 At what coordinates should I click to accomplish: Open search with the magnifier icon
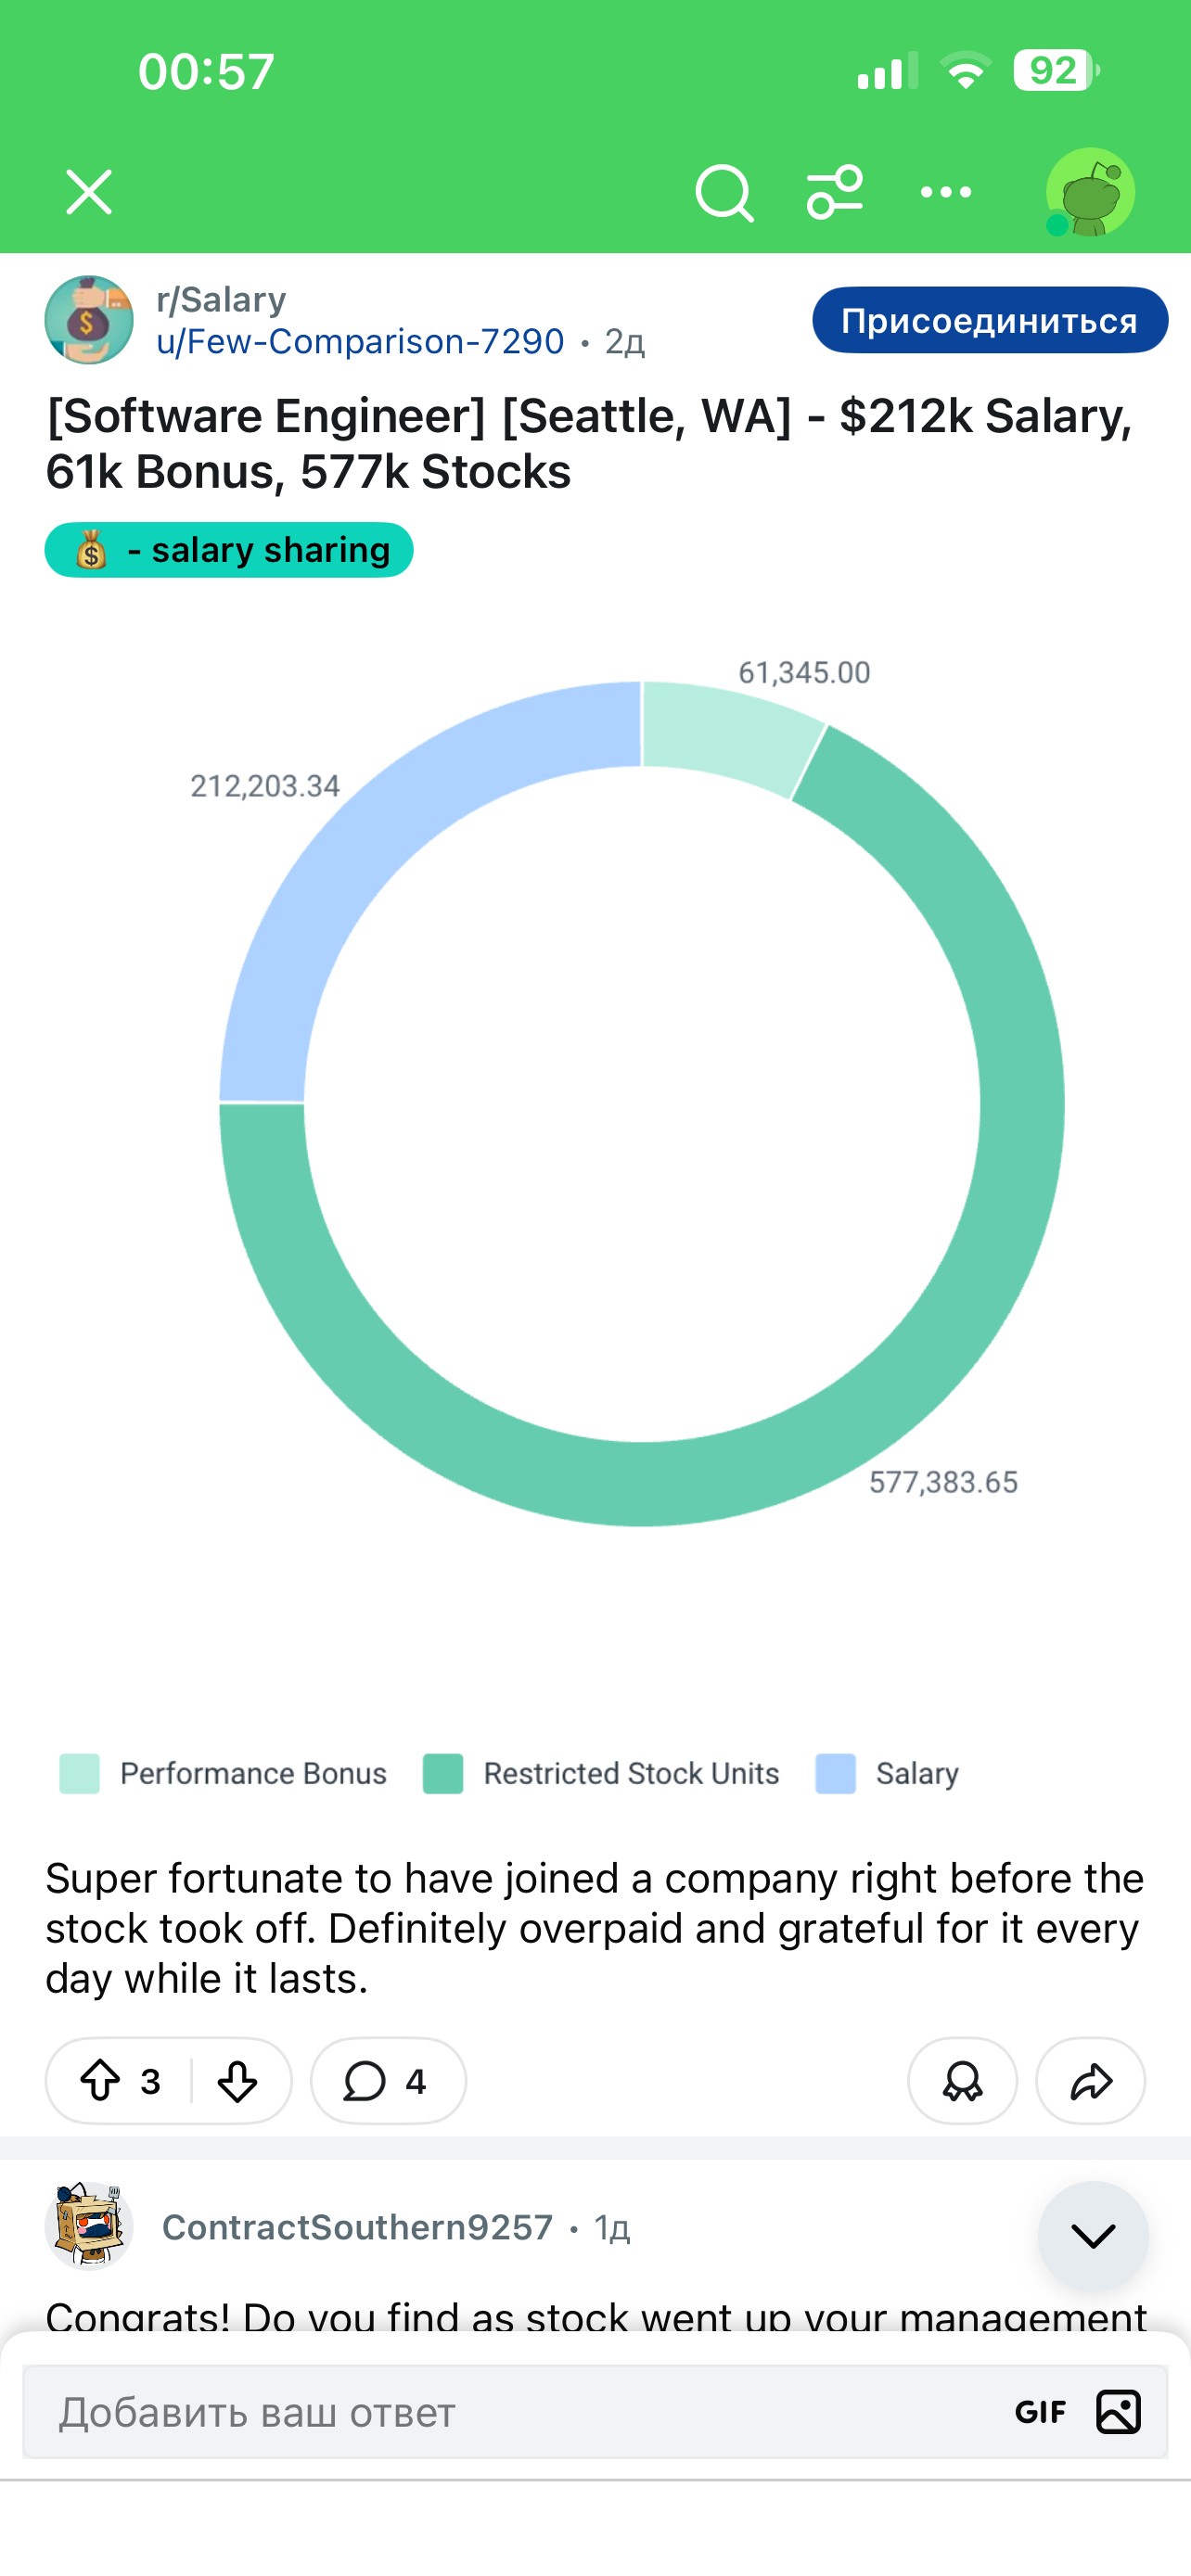723,192
